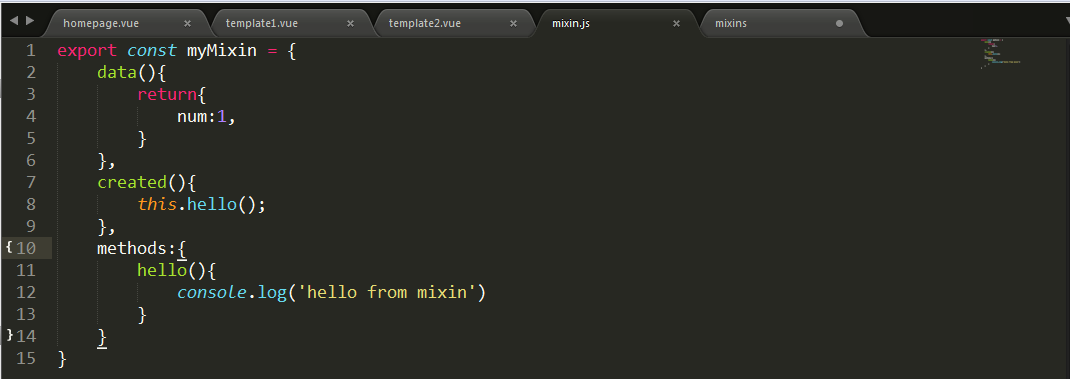The width and height of the screenshot is (1070, 379).
Task: Switch to the template1.vue tab
Action: (x=262, y=23)
